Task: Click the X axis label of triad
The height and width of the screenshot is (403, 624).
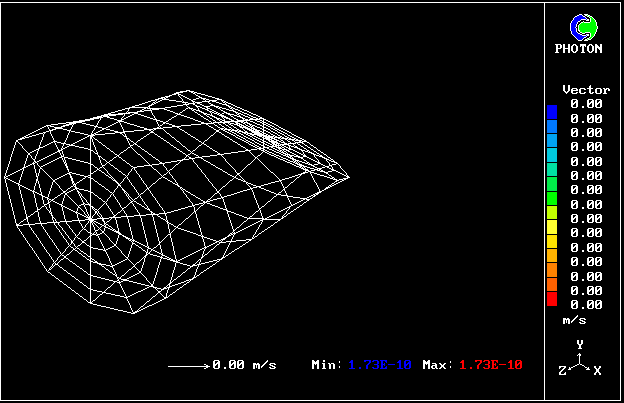Action: pyautogui.click(x=597, y=371)
